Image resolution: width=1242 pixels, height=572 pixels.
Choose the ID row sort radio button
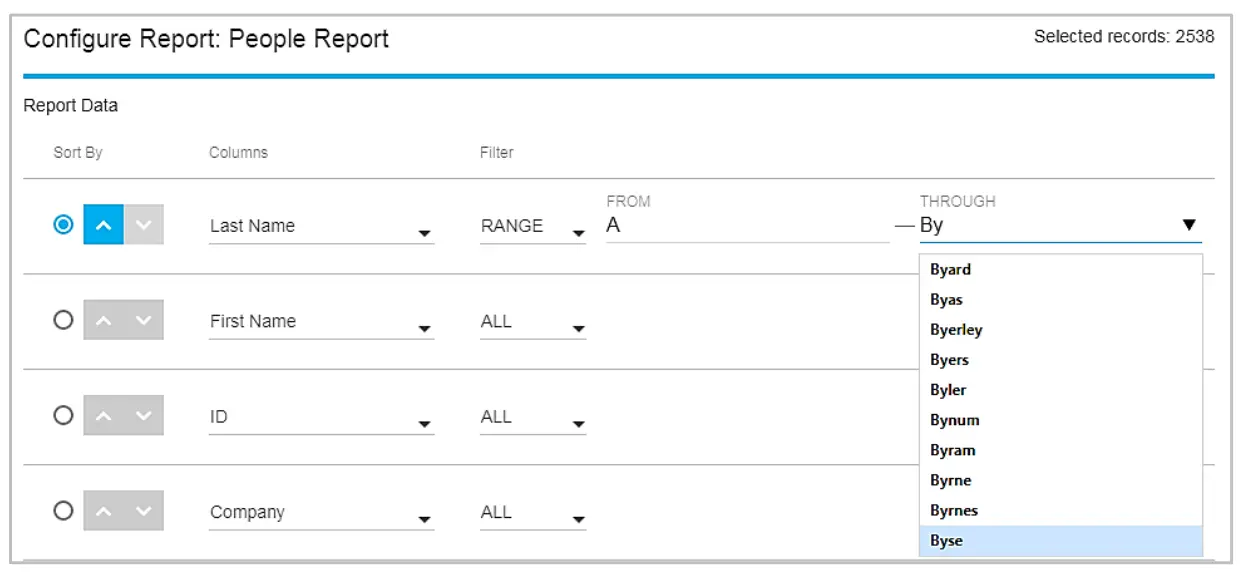[x=63, y=415]
